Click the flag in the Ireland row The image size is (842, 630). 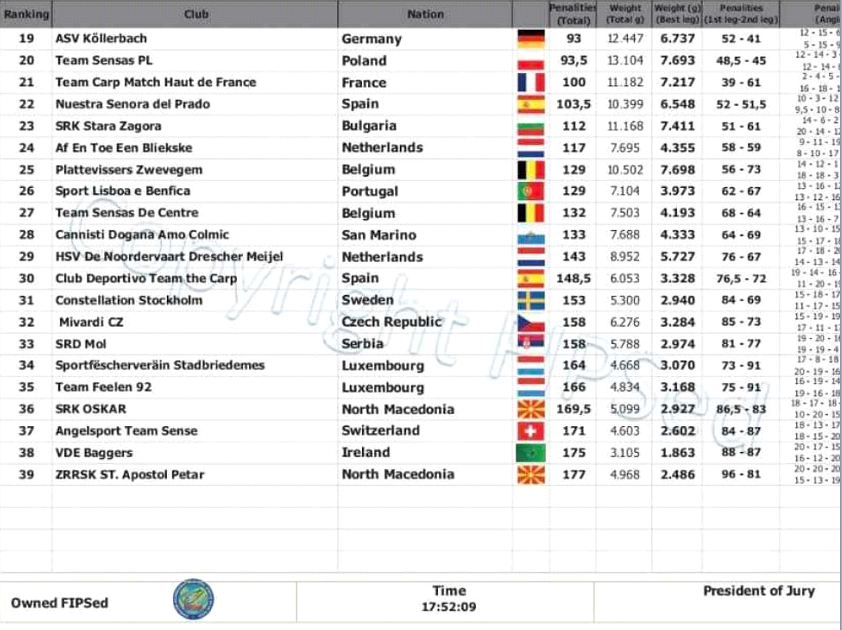pos(530,453)
